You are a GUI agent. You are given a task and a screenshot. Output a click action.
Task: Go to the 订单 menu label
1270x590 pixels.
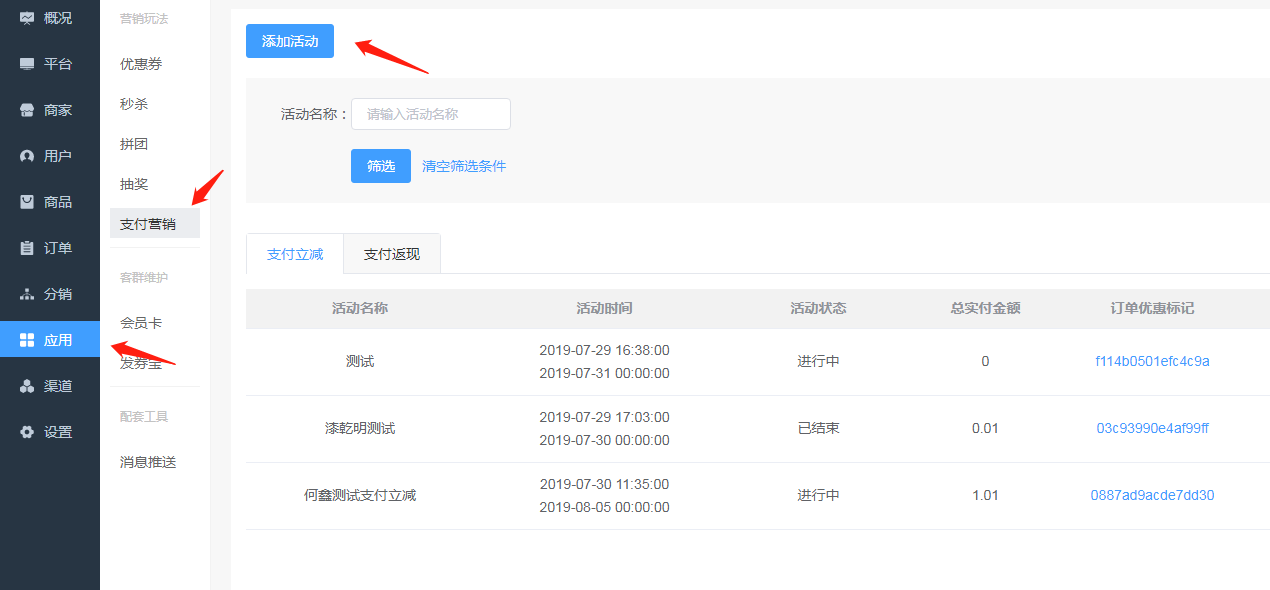(x=58, y=248)
